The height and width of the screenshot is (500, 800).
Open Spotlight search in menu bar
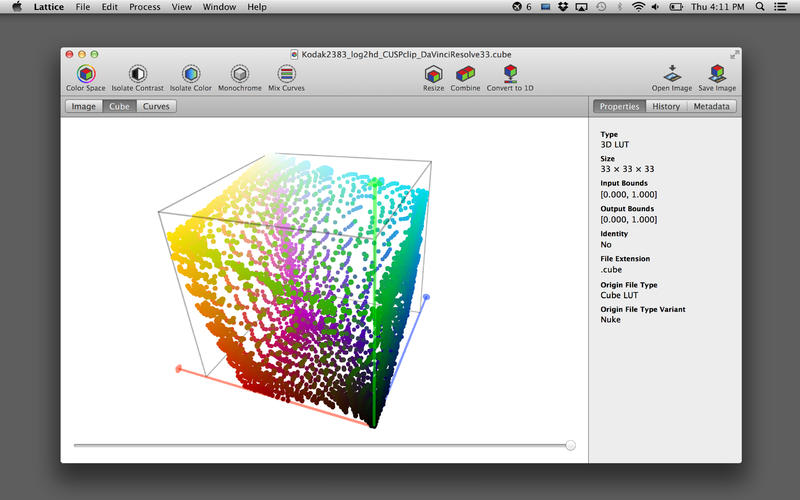click(x=758, y=7)
